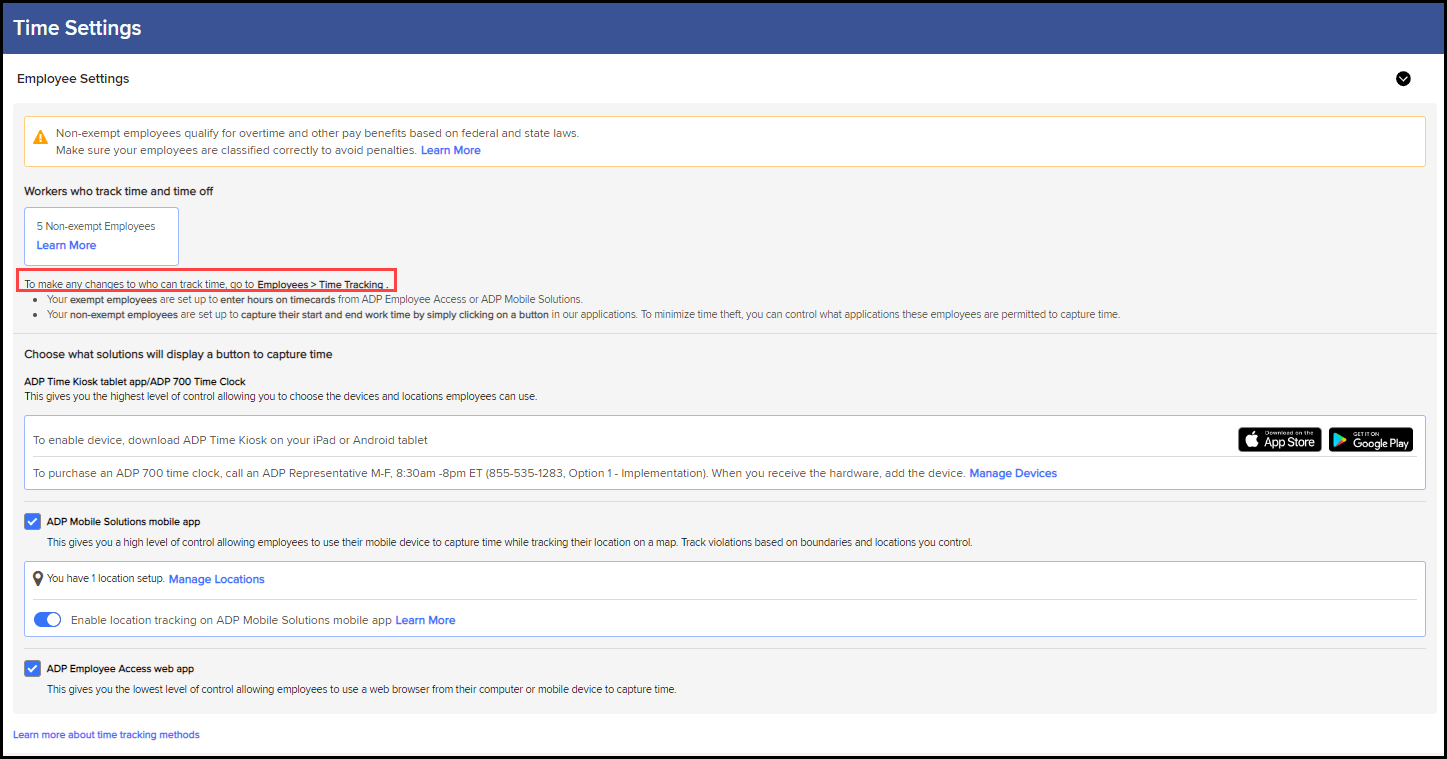
Task: Open the Manage Devices link
Action: click(x=1012, y=473)
